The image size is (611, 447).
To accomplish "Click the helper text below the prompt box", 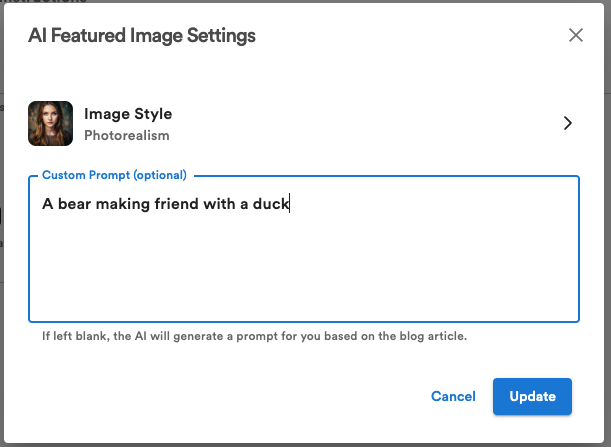I will click(254, 336).
